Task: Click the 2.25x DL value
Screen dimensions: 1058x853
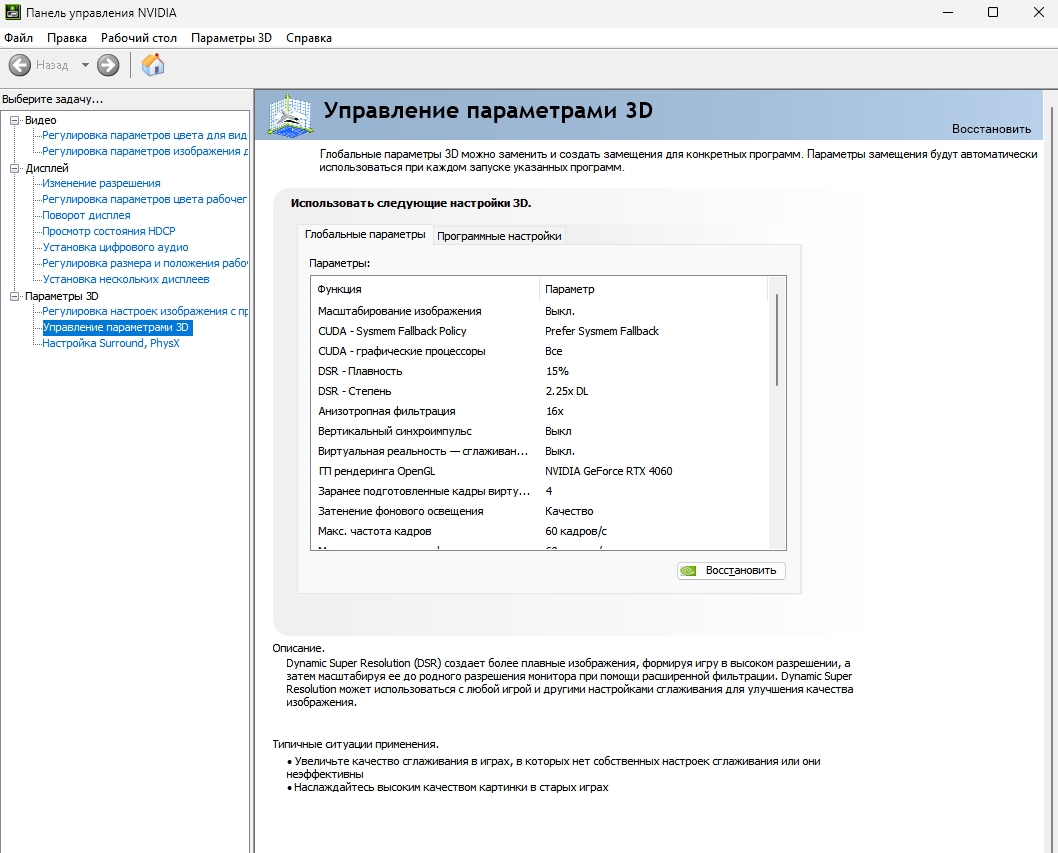Action: click(567, 391)
